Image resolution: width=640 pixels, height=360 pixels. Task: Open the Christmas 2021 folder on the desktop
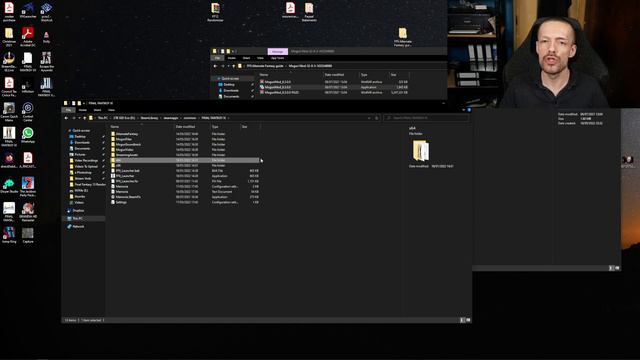(x=9, y=37)
